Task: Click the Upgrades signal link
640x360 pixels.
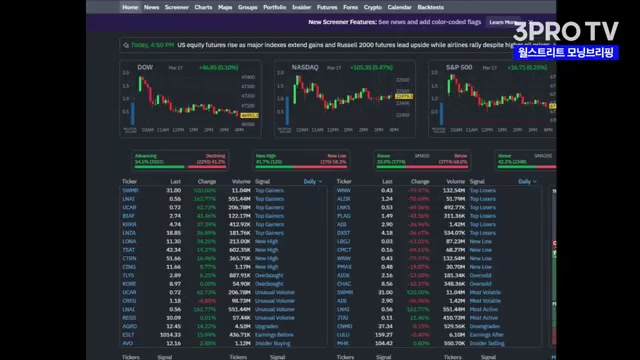Action: tap(267, 327)
